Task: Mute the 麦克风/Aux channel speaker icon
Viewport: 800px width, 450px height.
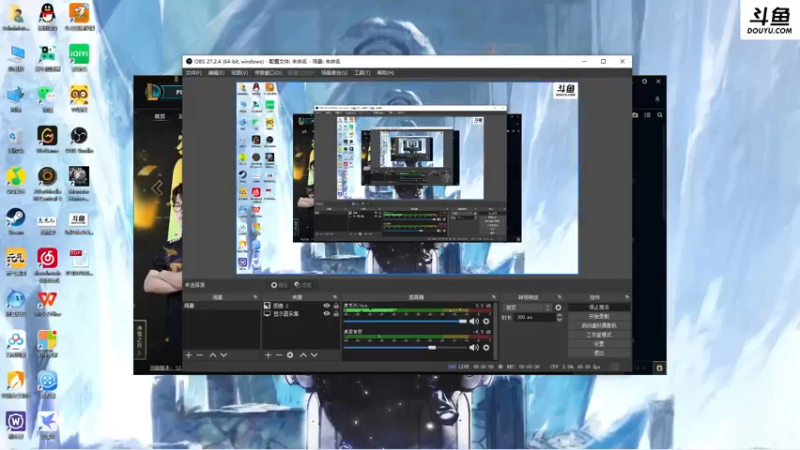Action: (474, 321)
